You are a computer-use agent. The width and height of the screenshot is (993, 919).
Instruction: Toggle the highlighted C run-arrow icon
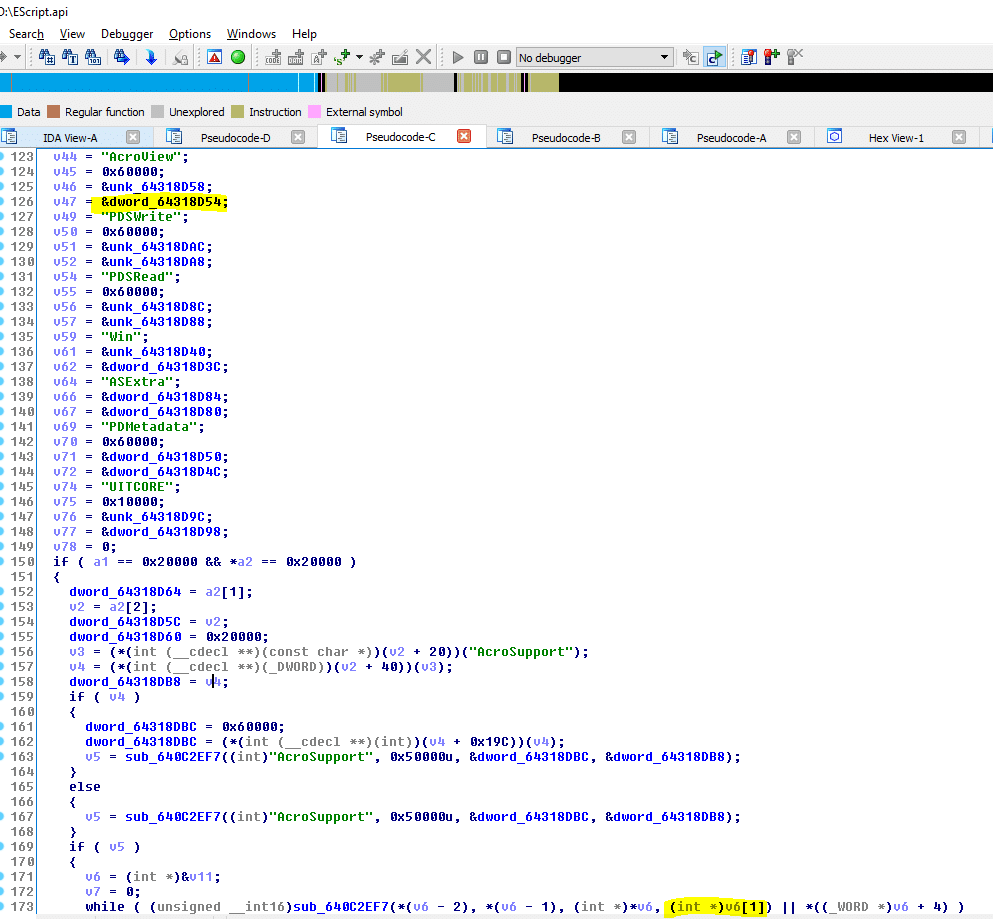(x=714, y=58)
